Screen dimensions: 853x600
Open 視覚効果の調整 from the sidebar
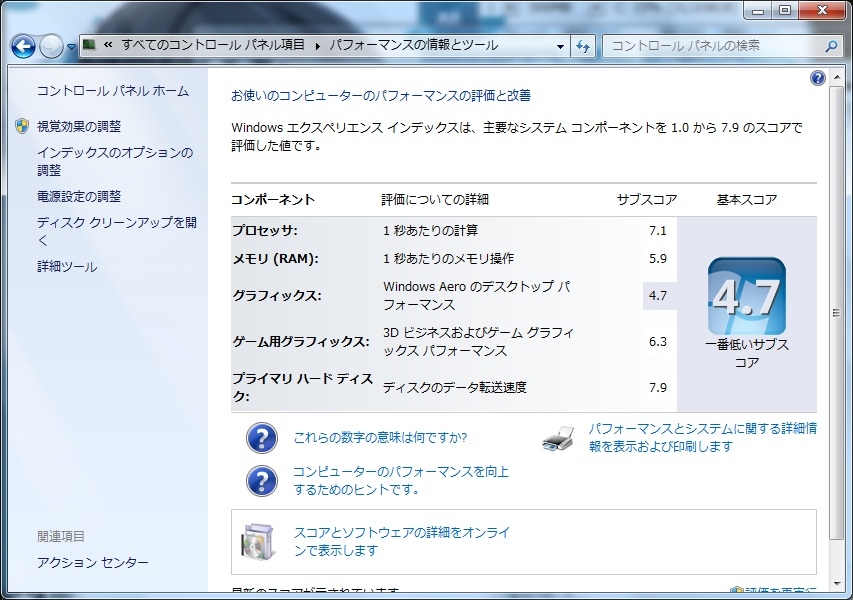click(78, 126)
